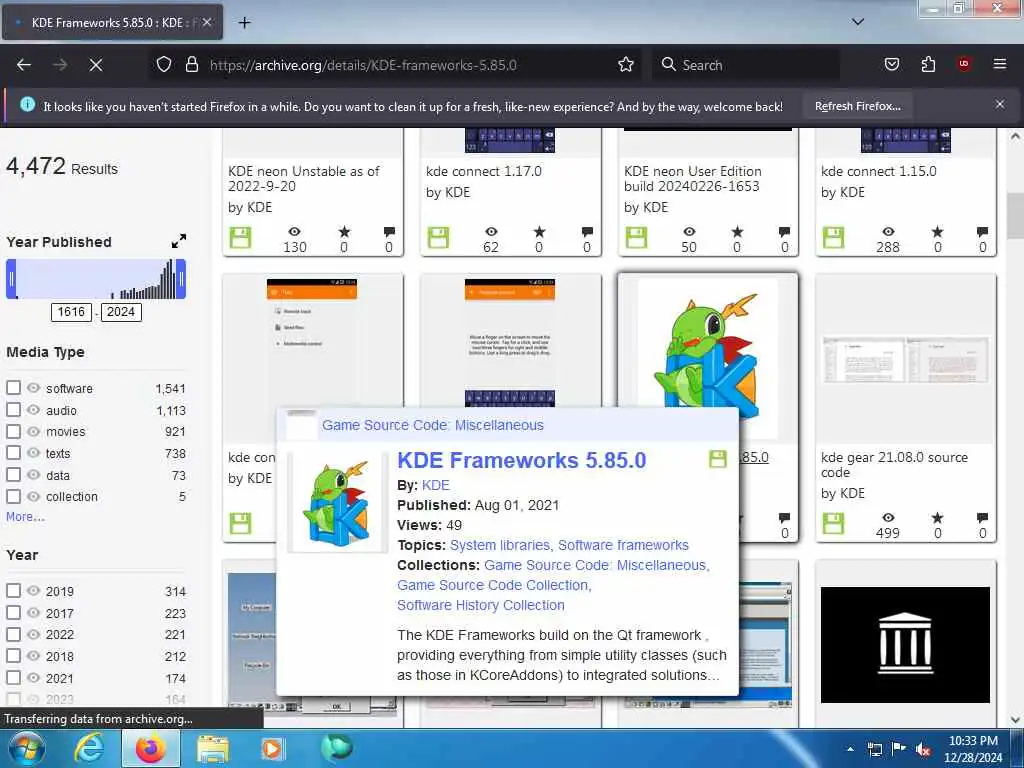Open the kde connect 1.15.0 item
This screenshot has height=768, width=1024.
click(x=878, y=171)
